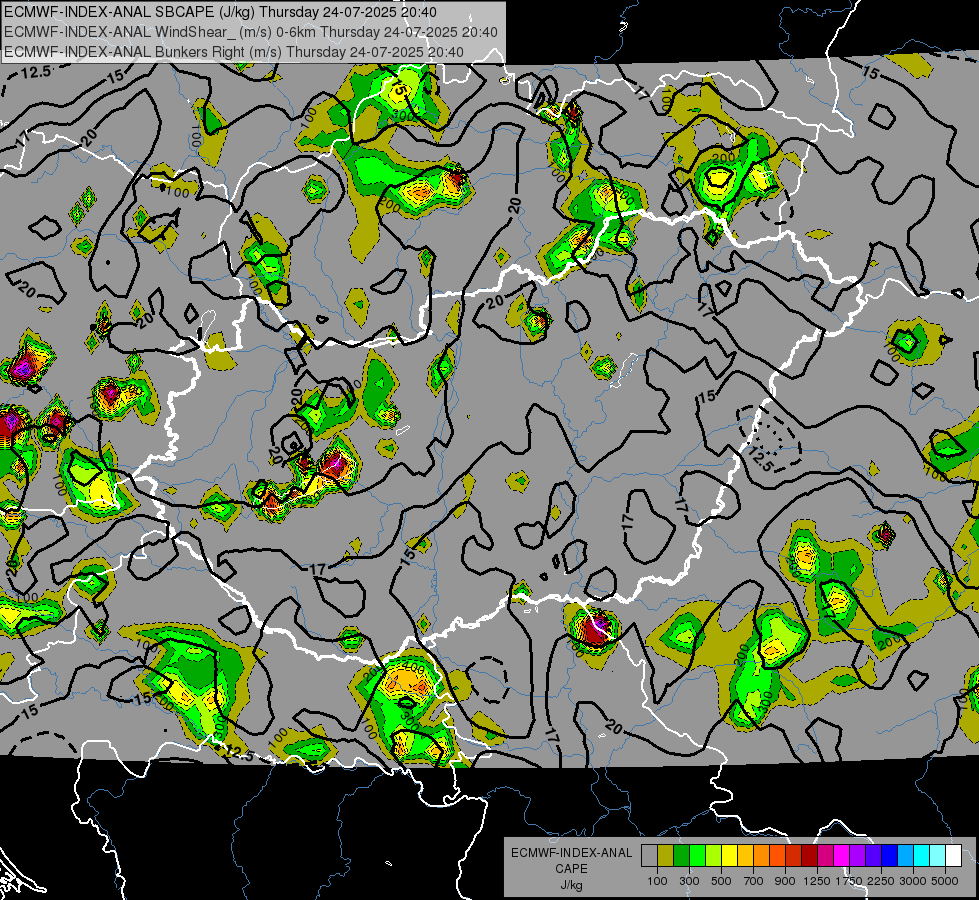This screenshot has width=979, height=900.
Task: Click the red legend swatch after 900
Action: (x=794, y=856)
